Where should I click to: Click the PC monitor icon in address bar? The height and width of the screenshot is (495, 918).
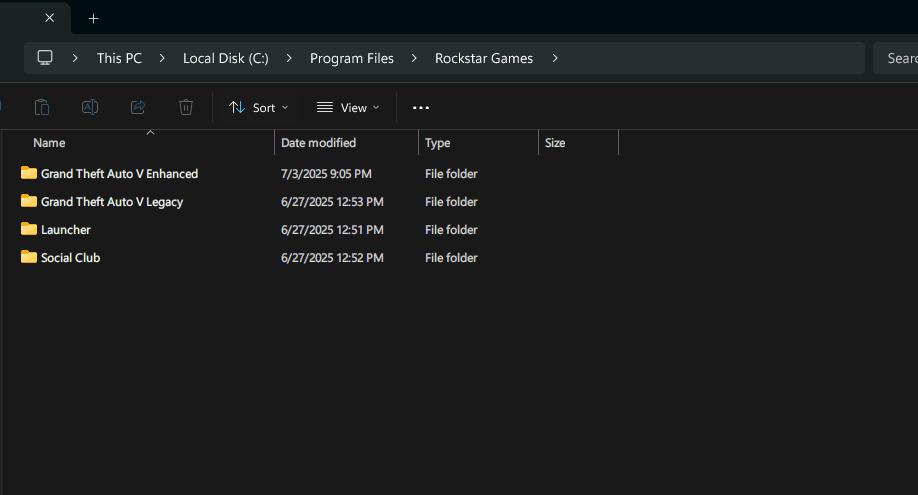click(45, 58)
